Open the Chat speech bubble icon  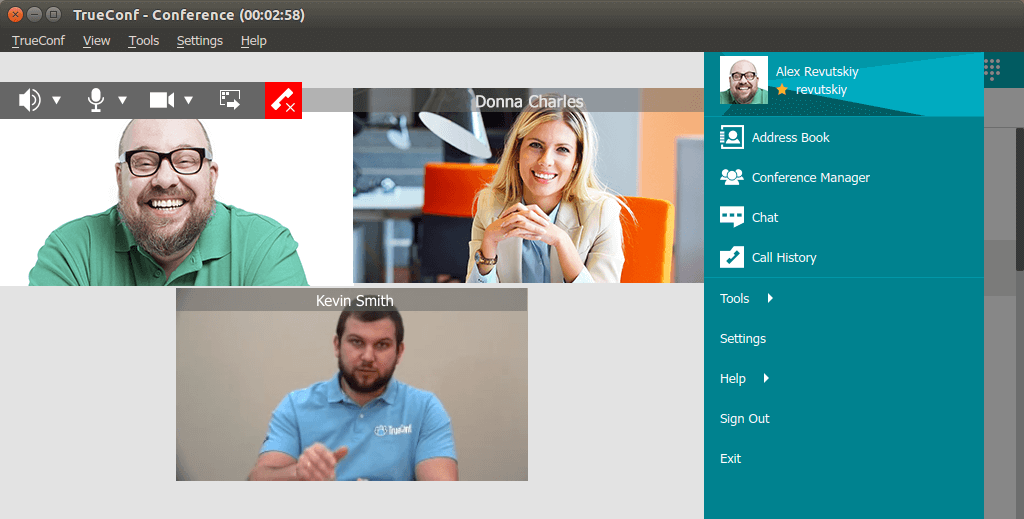click(732, 218)
